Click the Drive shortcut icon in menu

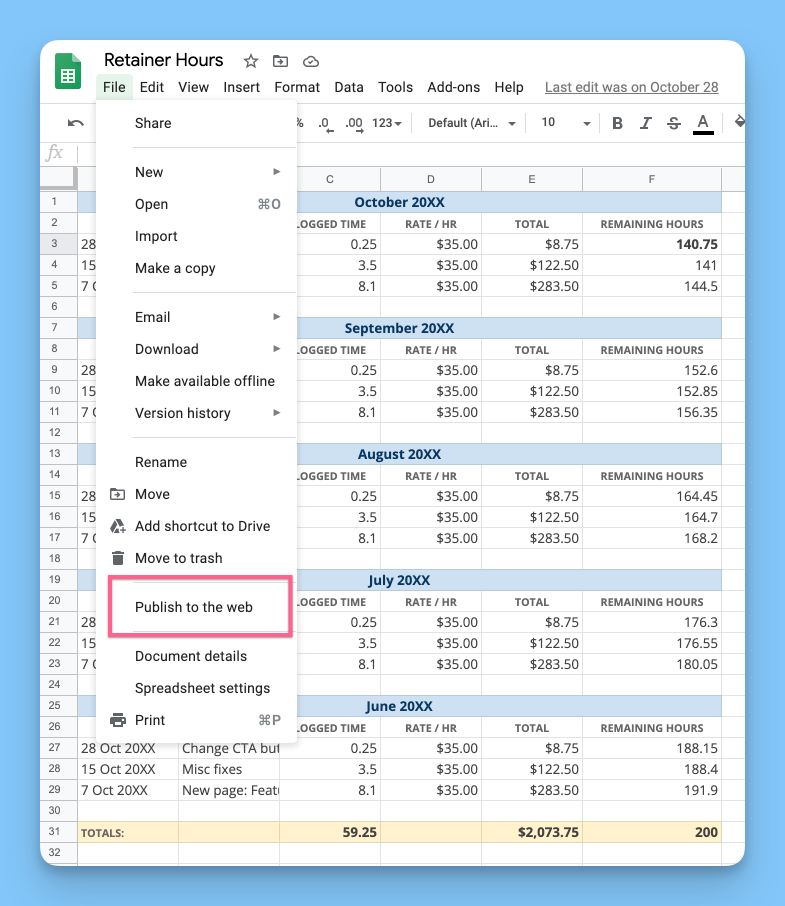[x=118, y=526]
